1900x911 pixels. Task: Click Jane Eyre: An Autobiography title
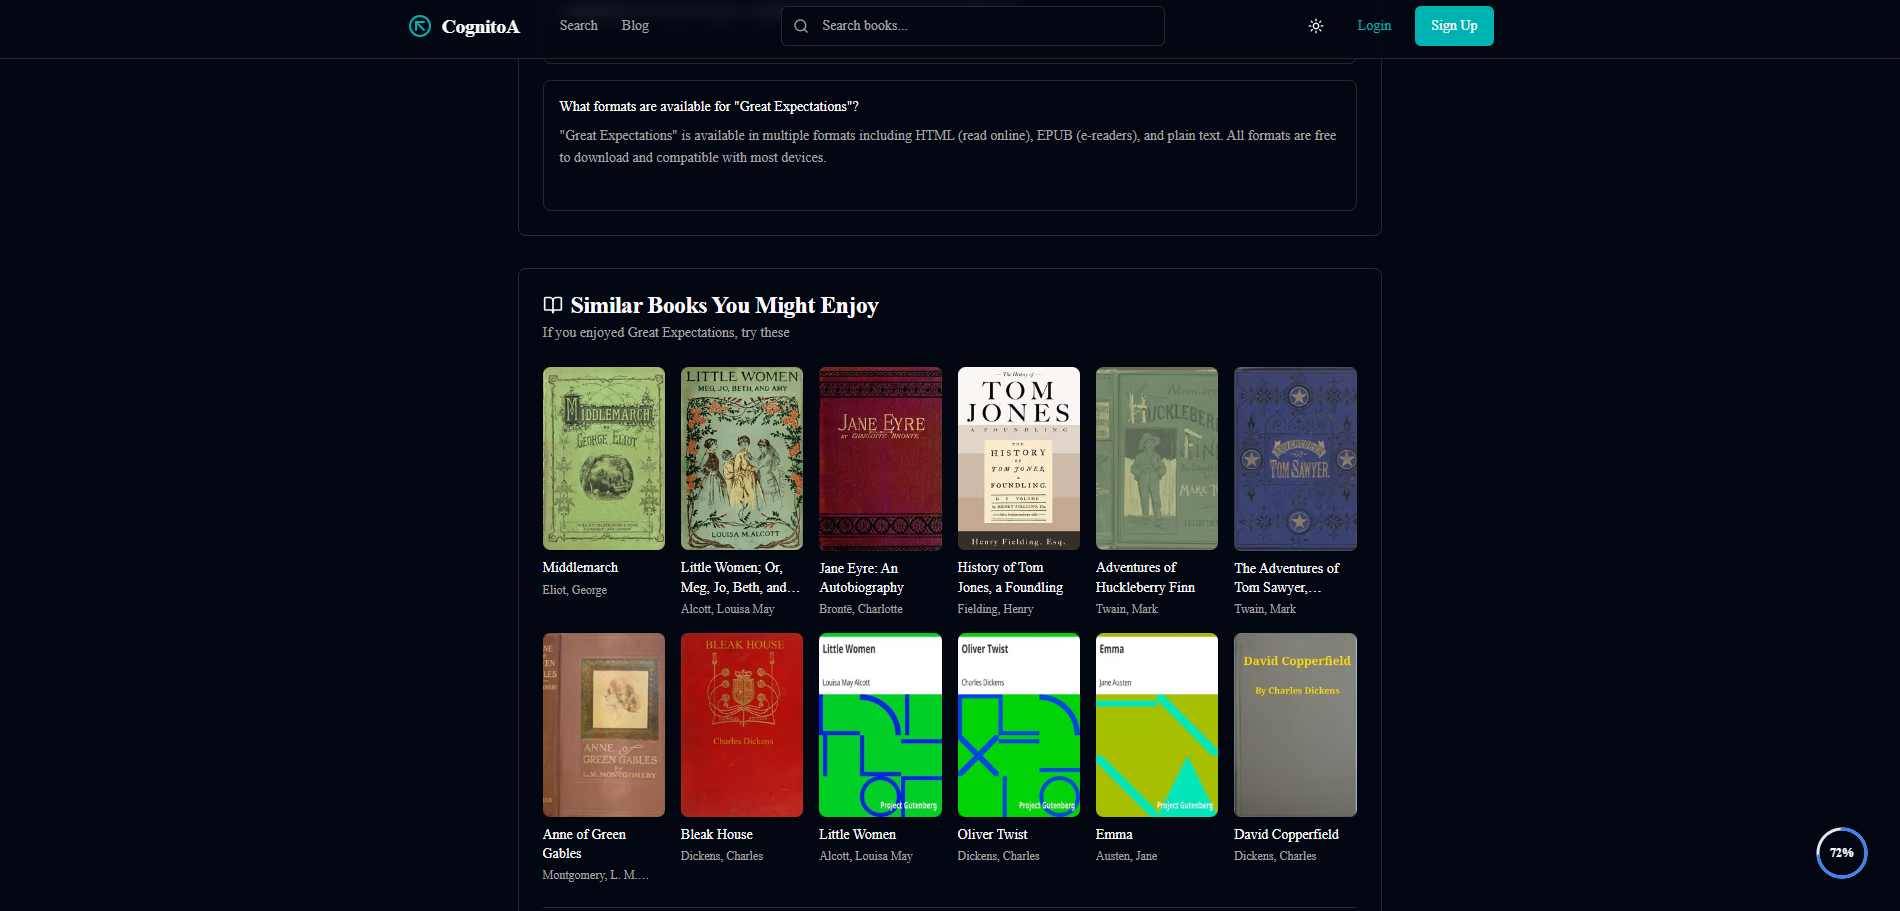click(861, 578)
